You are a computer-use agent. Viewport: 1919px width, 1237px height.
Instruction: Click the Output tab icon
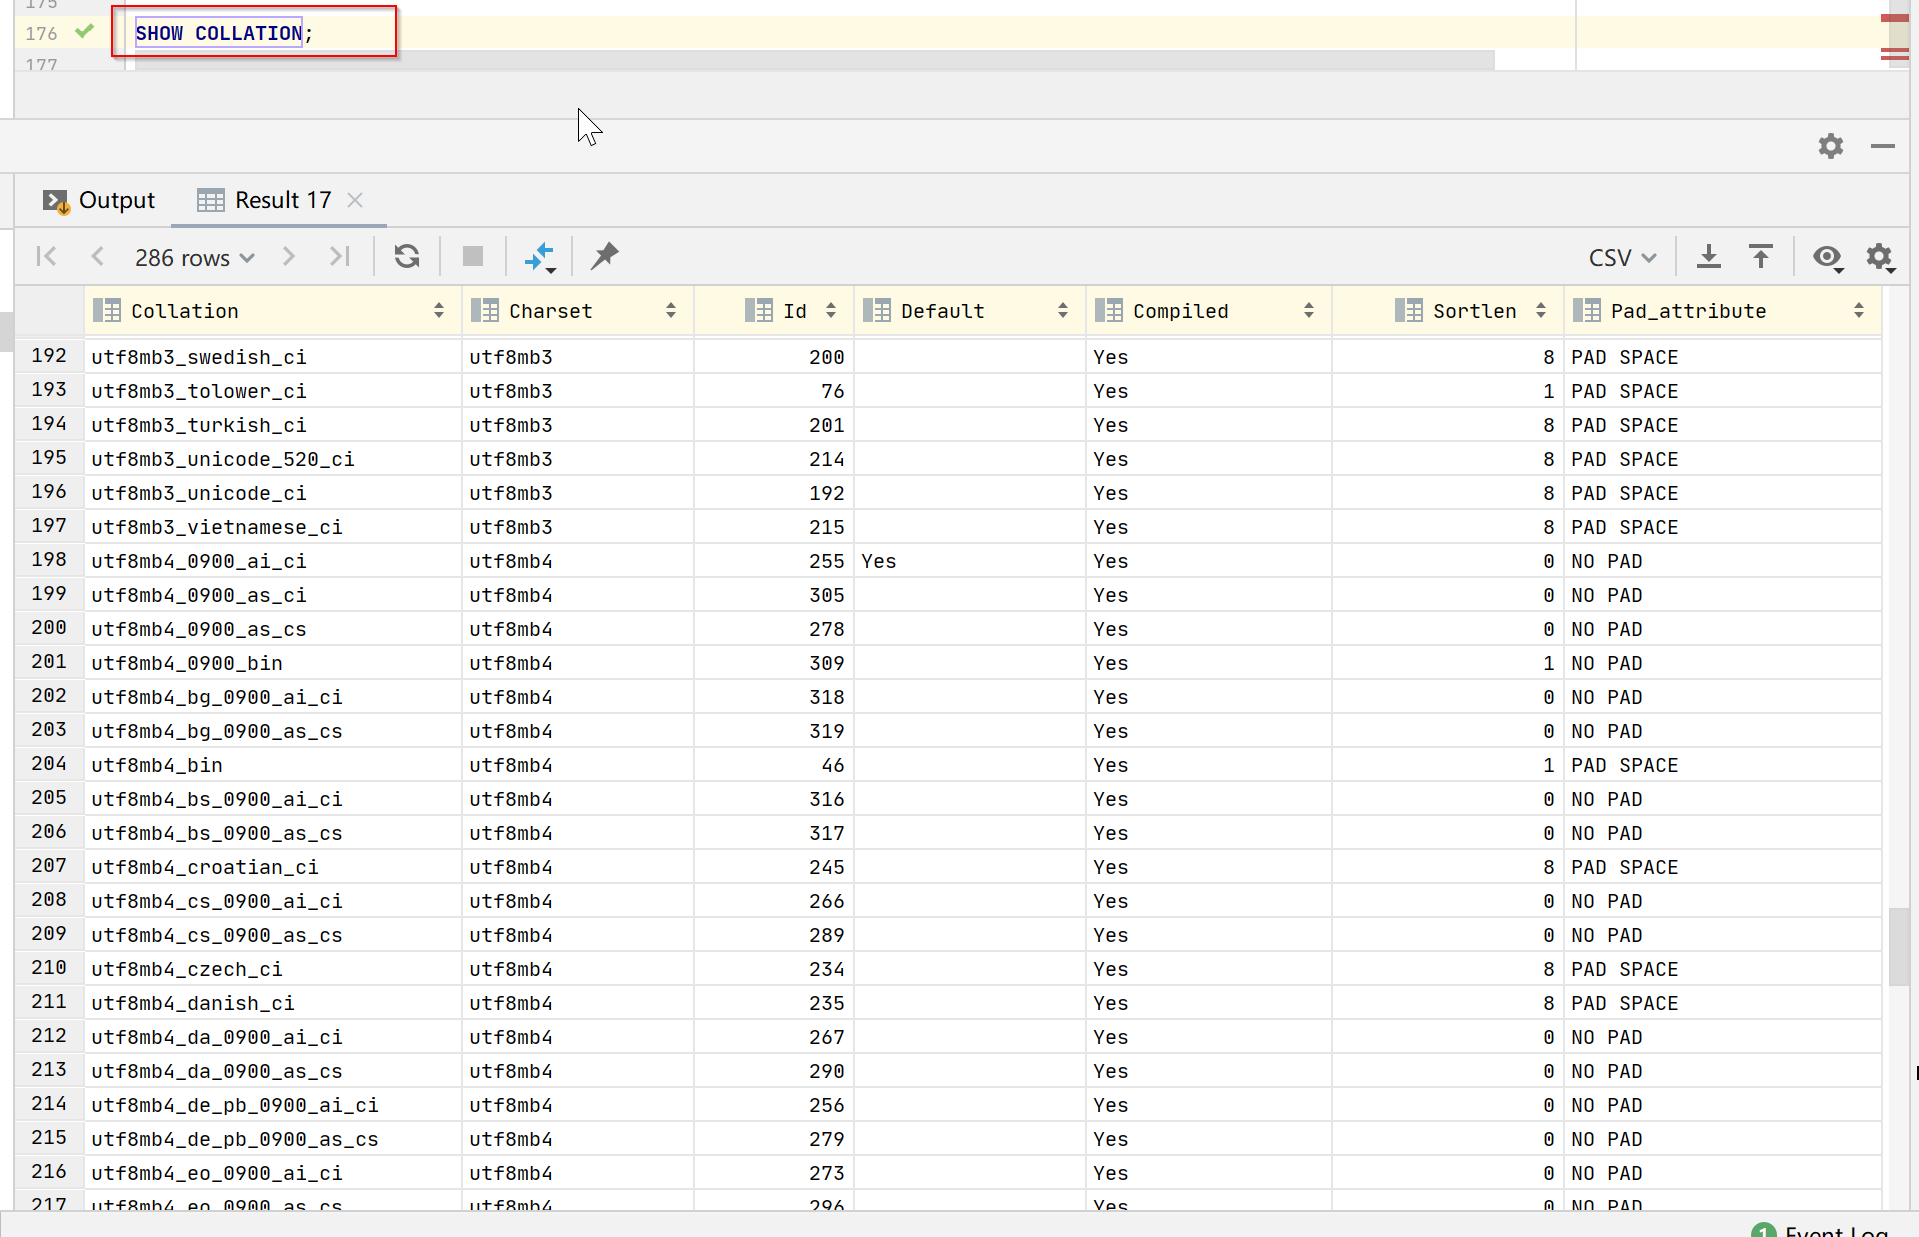pos(56,201)
